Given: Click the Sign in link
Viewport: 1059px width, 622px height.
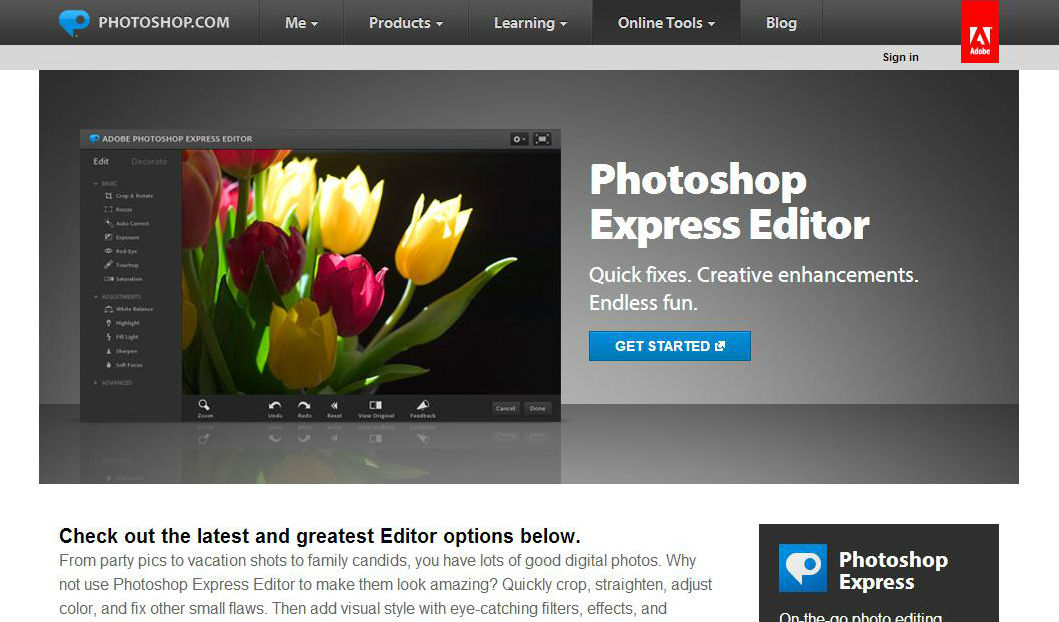Looking at the screenshot, I should (900, 57).
